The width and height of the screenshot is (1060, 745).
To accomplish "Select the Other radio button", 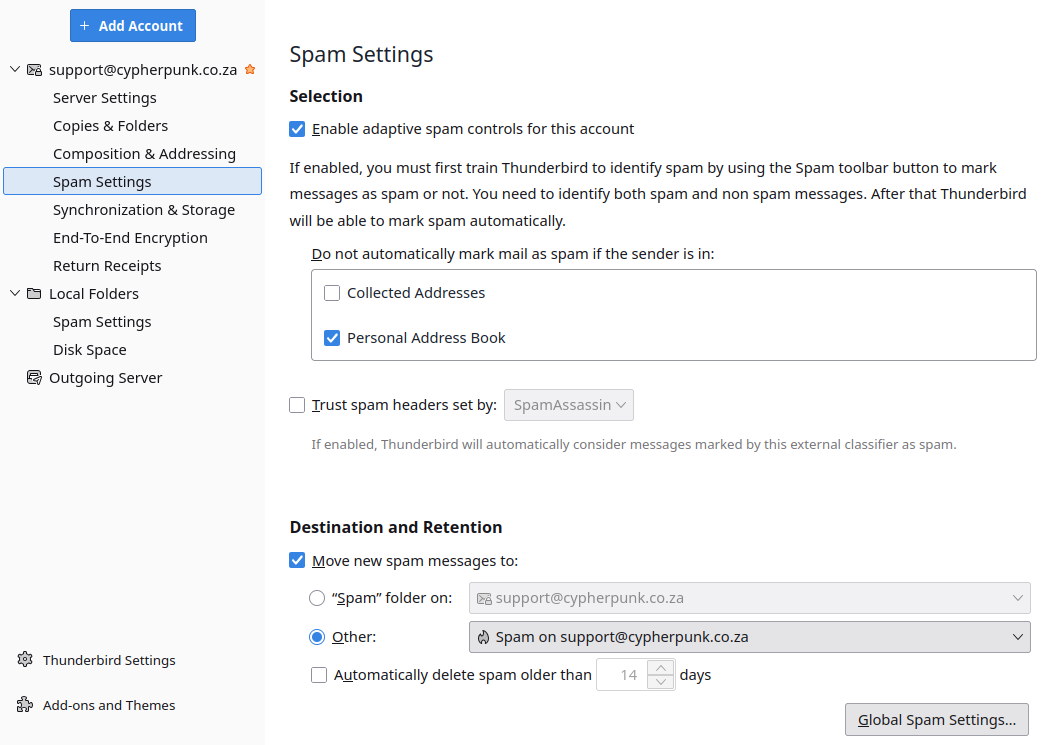I will [x=317, y=637].
